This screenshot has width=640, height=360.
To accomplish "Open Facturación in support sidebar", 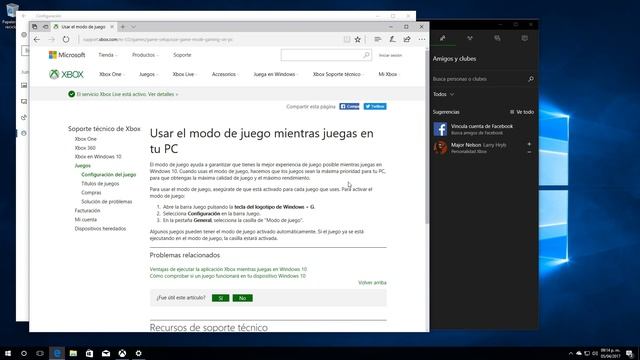I will pyautogui.click(x=87, y=211).
